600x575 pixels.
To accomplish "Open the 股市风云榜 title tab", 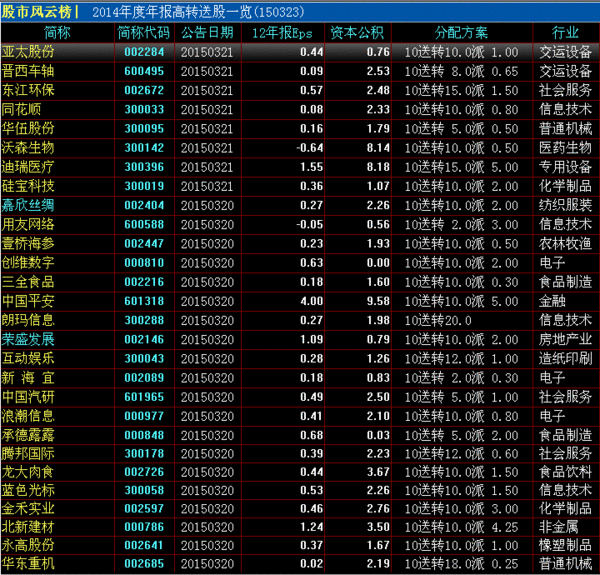I will [x=37, y=12].
